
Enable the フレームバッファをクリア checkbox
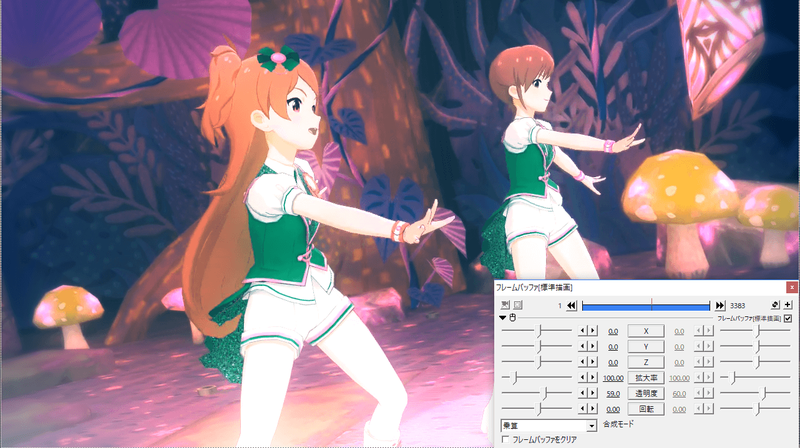tap(506, 439)
